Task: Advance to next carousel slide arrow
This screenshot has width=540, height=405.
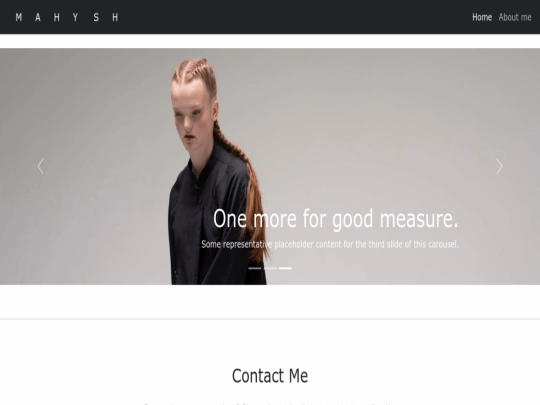Action: tap(499, 167)
